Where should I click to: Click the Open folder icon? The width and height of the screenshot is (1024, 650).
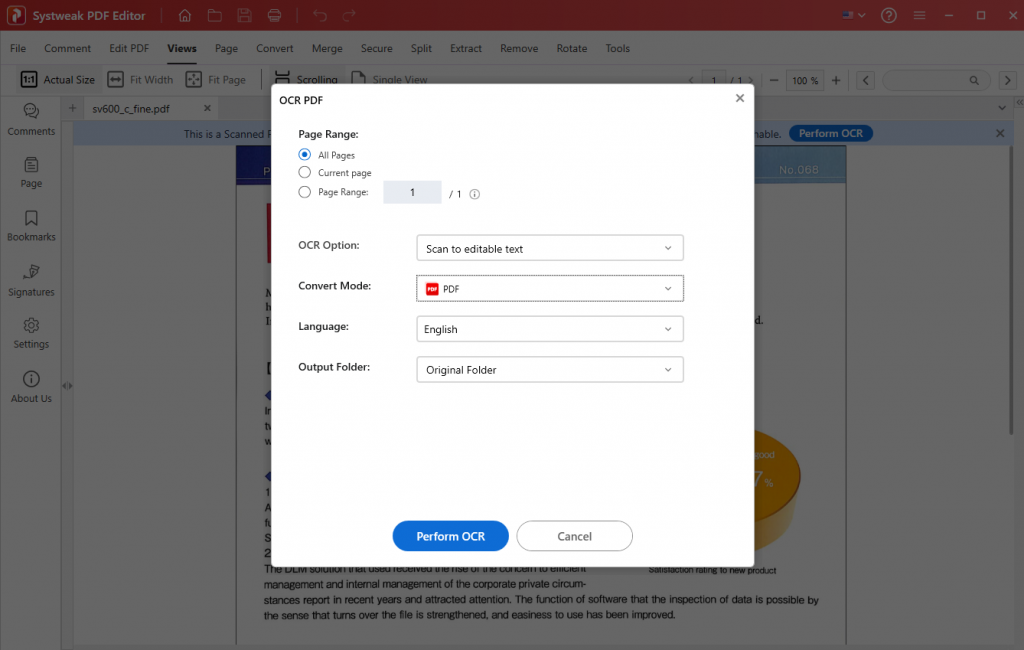click(215, 15)
